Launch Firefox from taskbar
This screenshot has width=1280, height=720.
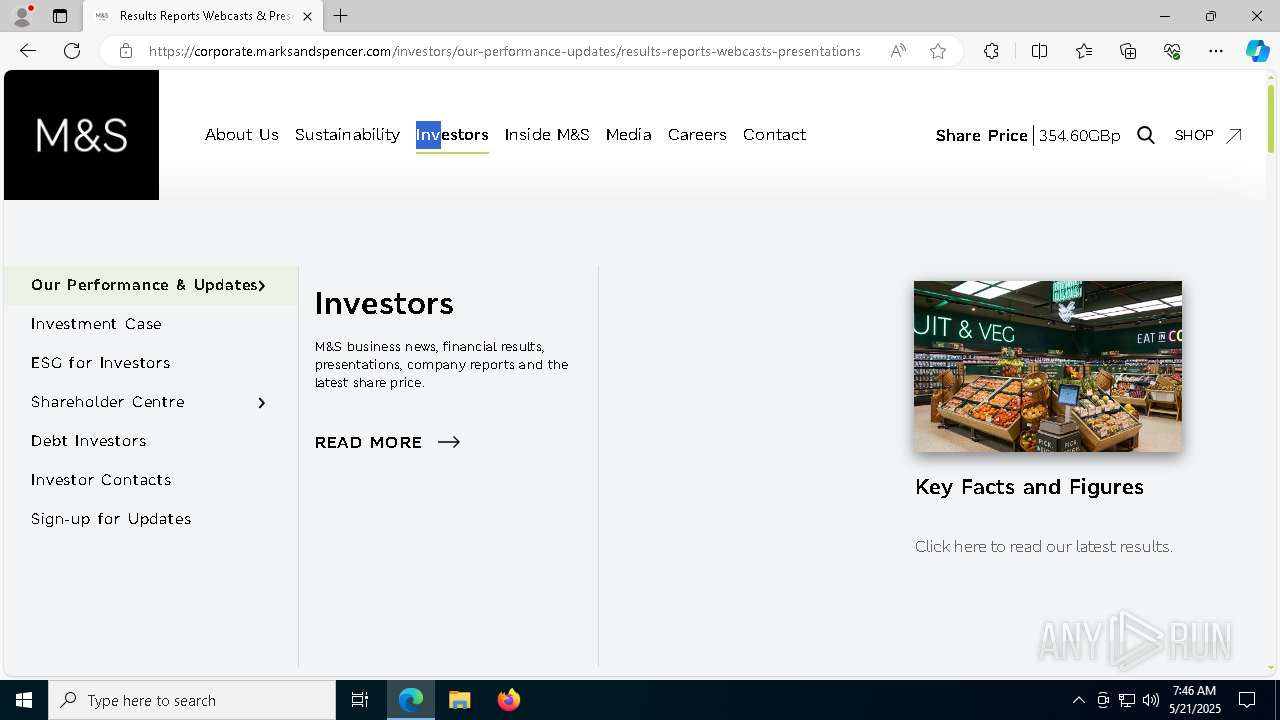[509, 700]
